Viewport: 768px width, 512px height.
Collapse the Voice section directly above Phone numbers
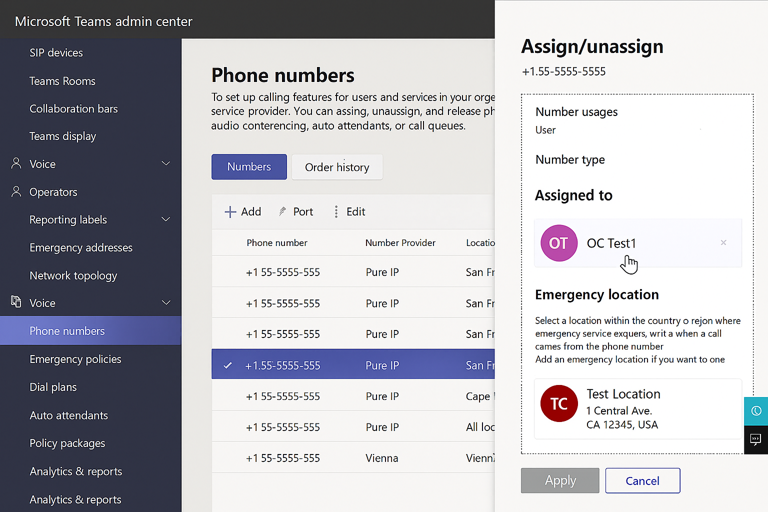coord(166,303)
